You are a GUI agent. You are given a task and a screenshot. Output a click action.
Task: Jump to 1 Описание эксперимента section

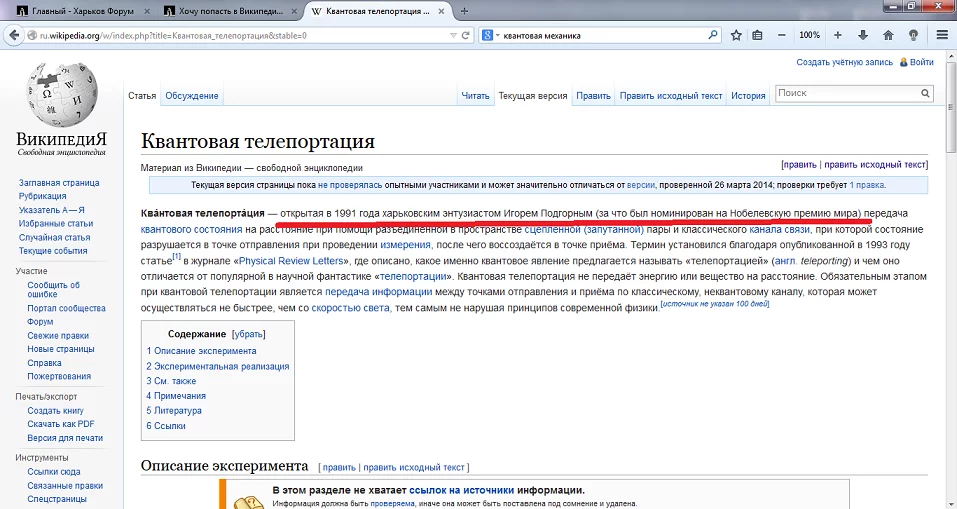(x=201, y=351)
